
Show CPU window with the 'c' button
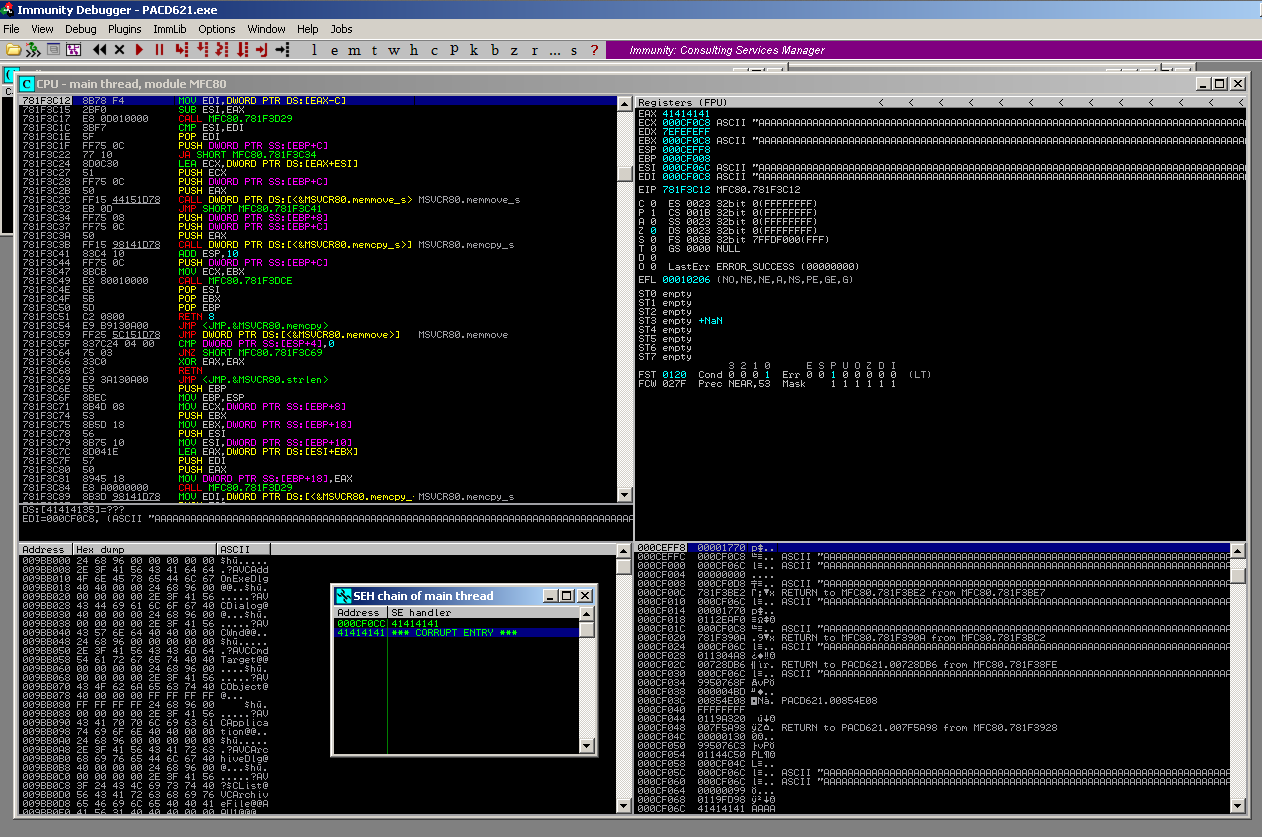point(434,49)
